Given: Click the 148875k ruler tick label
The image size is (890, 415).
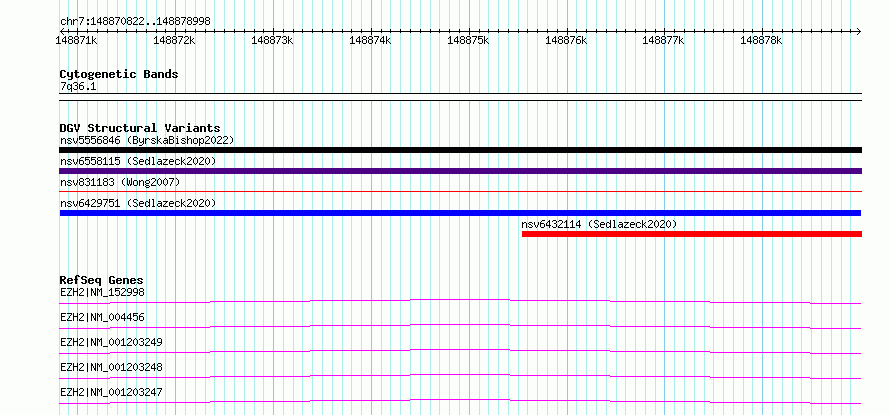Looking at the screenshot, I should pyautogui.click(x=468, y=40).
